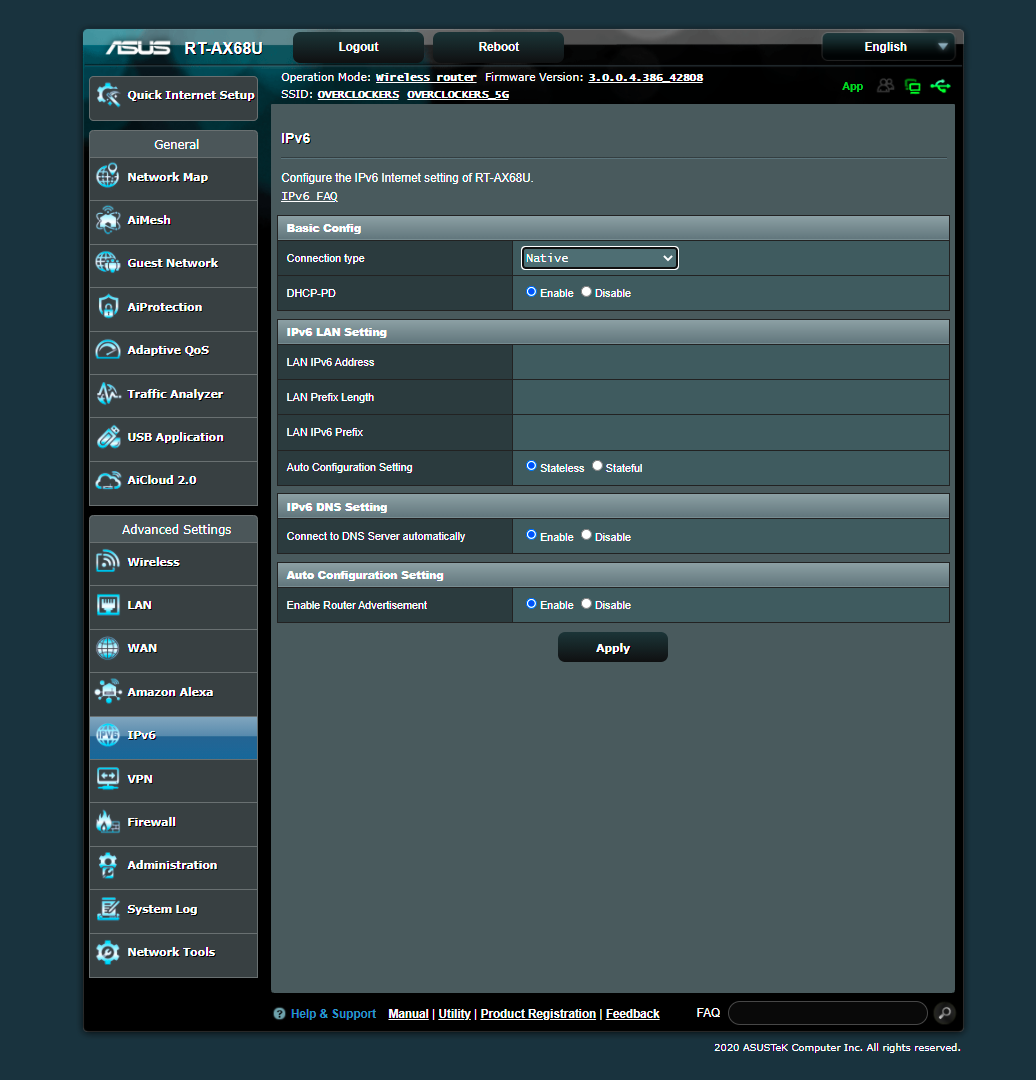The height and width of the screenshot is (1080, 1036).
Task: Go to the System Log label
Action: point(162,909)
